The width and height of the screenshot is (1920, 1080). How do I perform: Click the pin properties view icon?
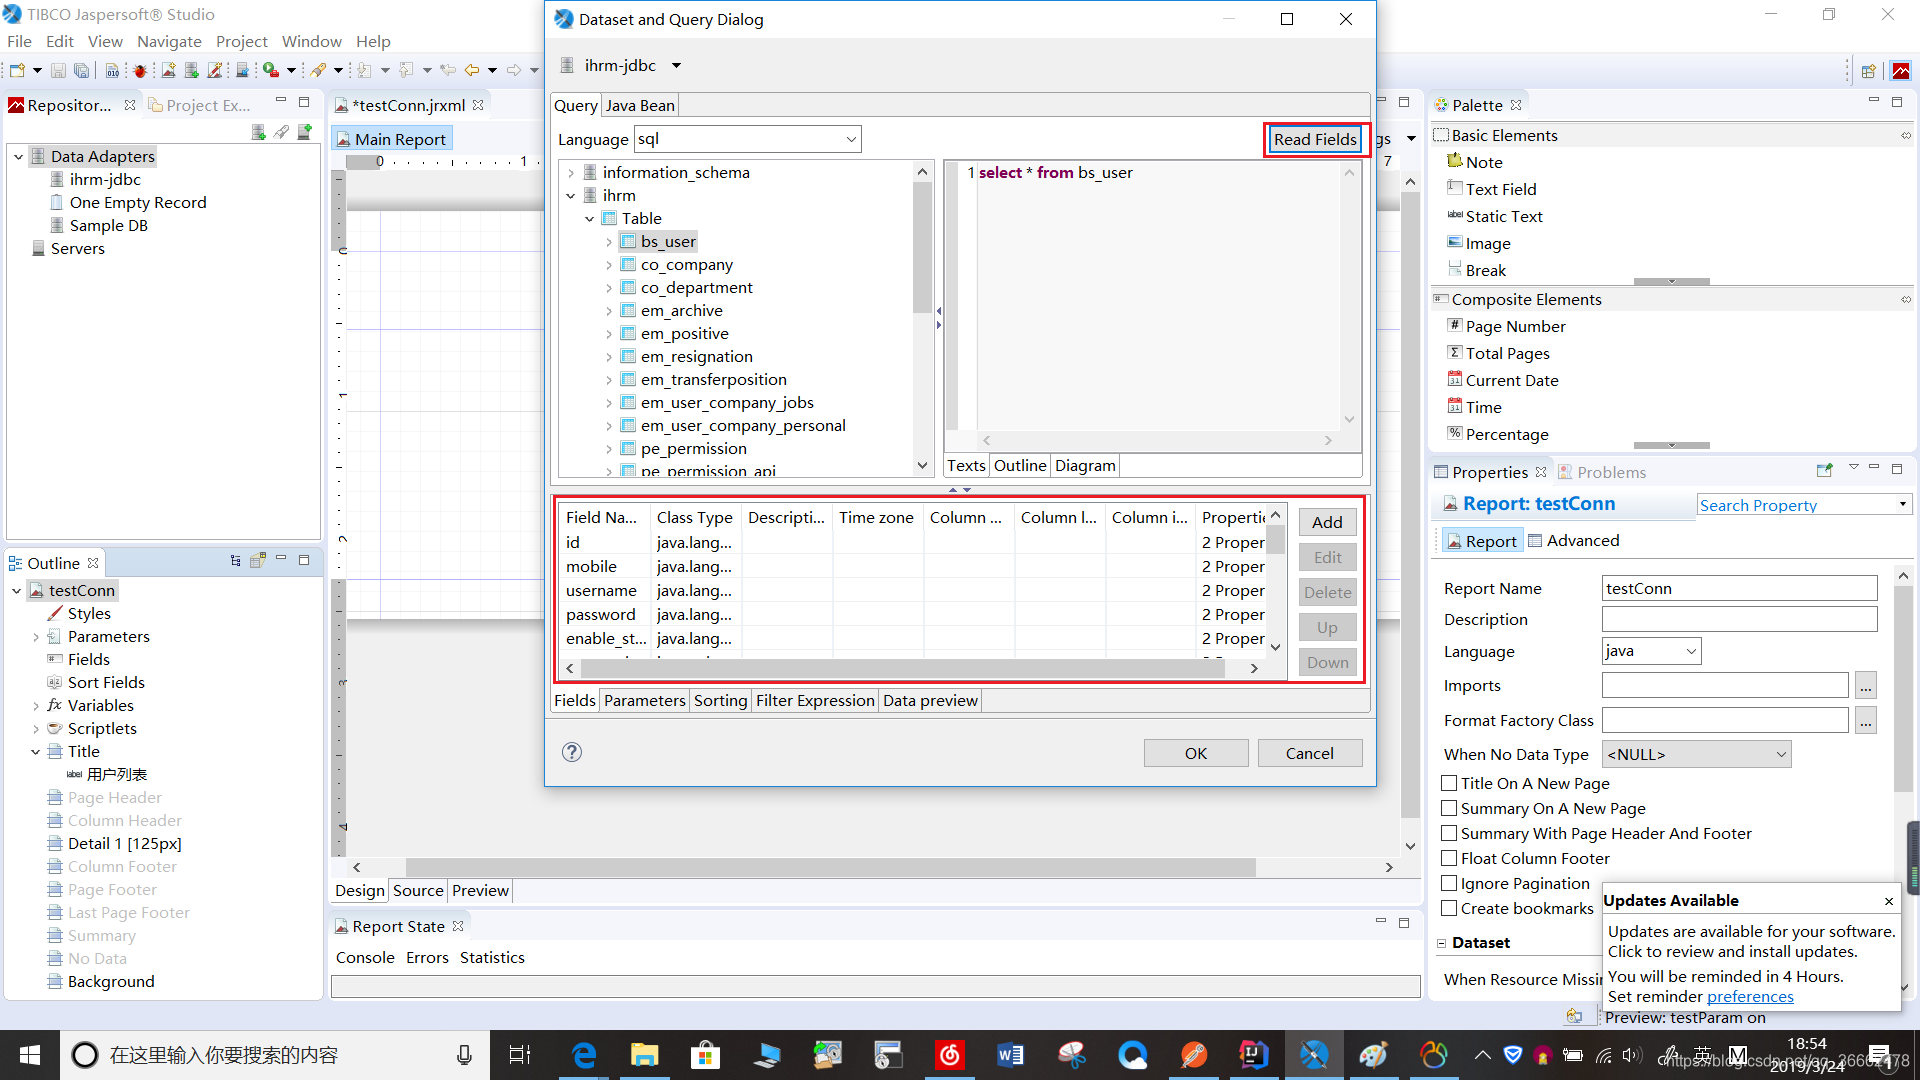point(1824,470)
